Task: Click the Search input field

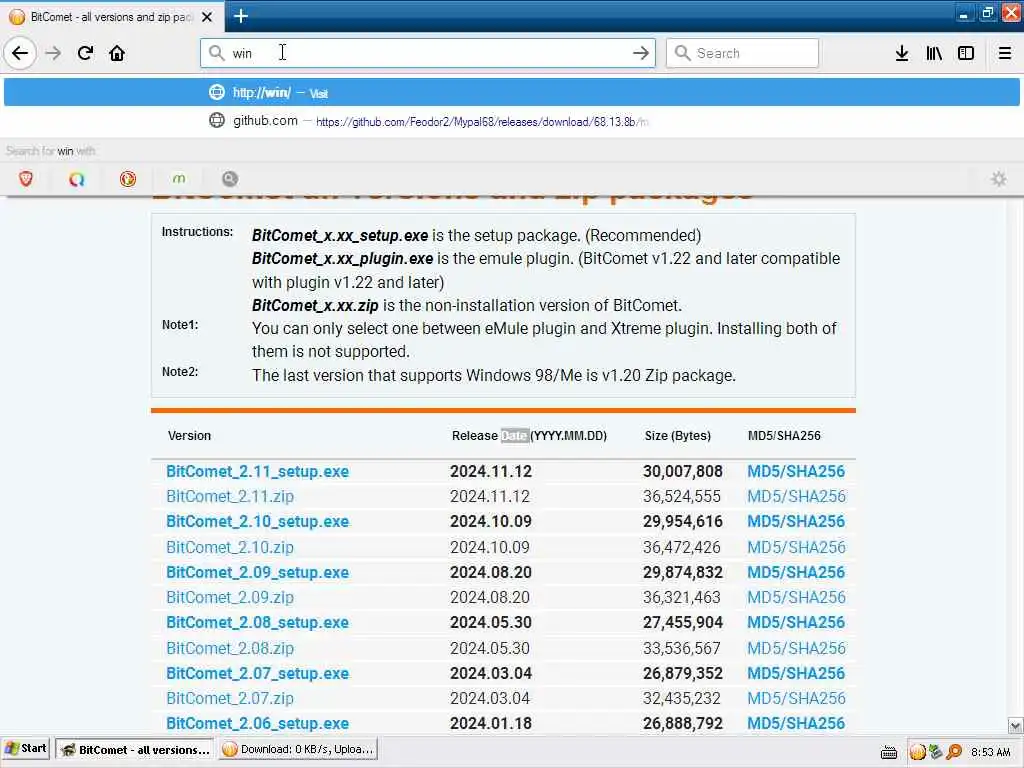Action: (742, 53)
